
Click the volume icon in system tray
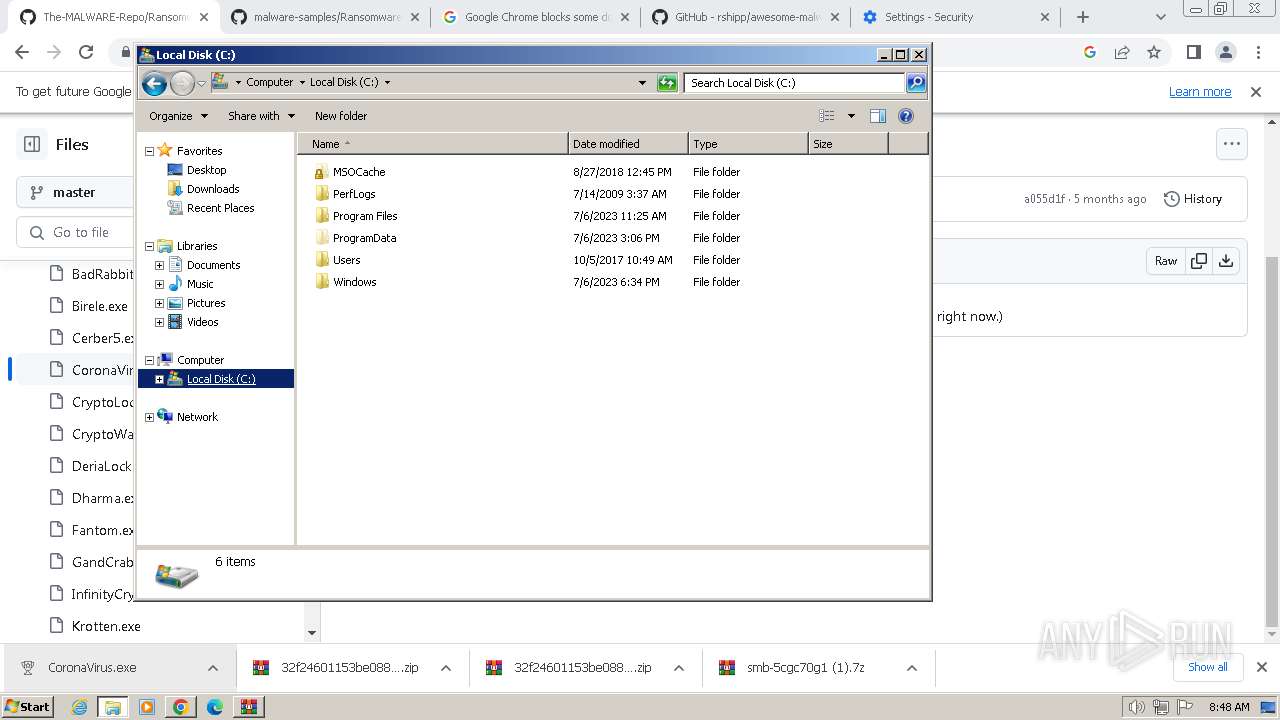[1137, 707]
